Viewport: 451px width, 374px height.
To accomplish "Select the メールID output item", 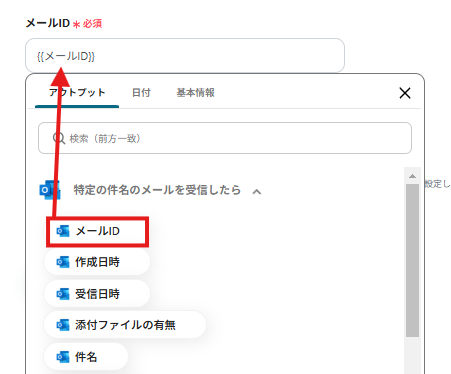I will pyautogui.click(x=97, y=231).
